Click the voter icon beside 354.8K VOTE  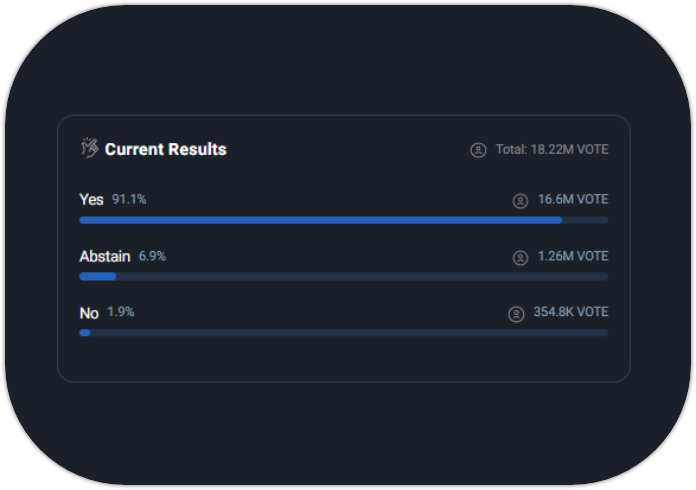coord(516,314)
